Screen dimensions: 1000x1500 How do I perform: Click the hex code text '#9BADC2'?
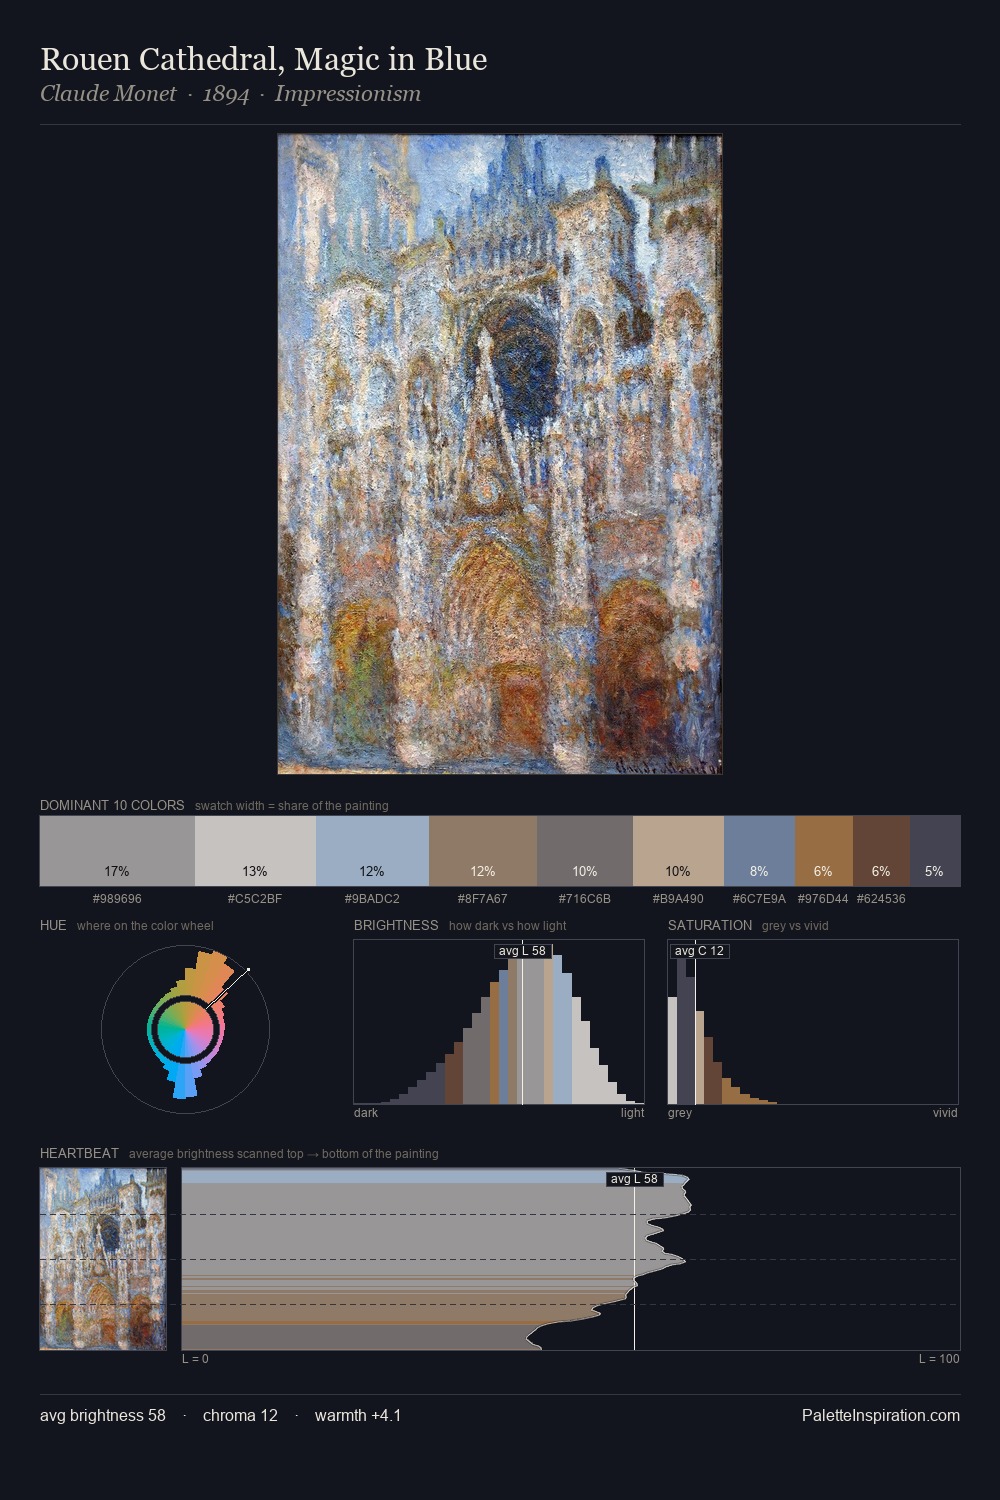372,898
